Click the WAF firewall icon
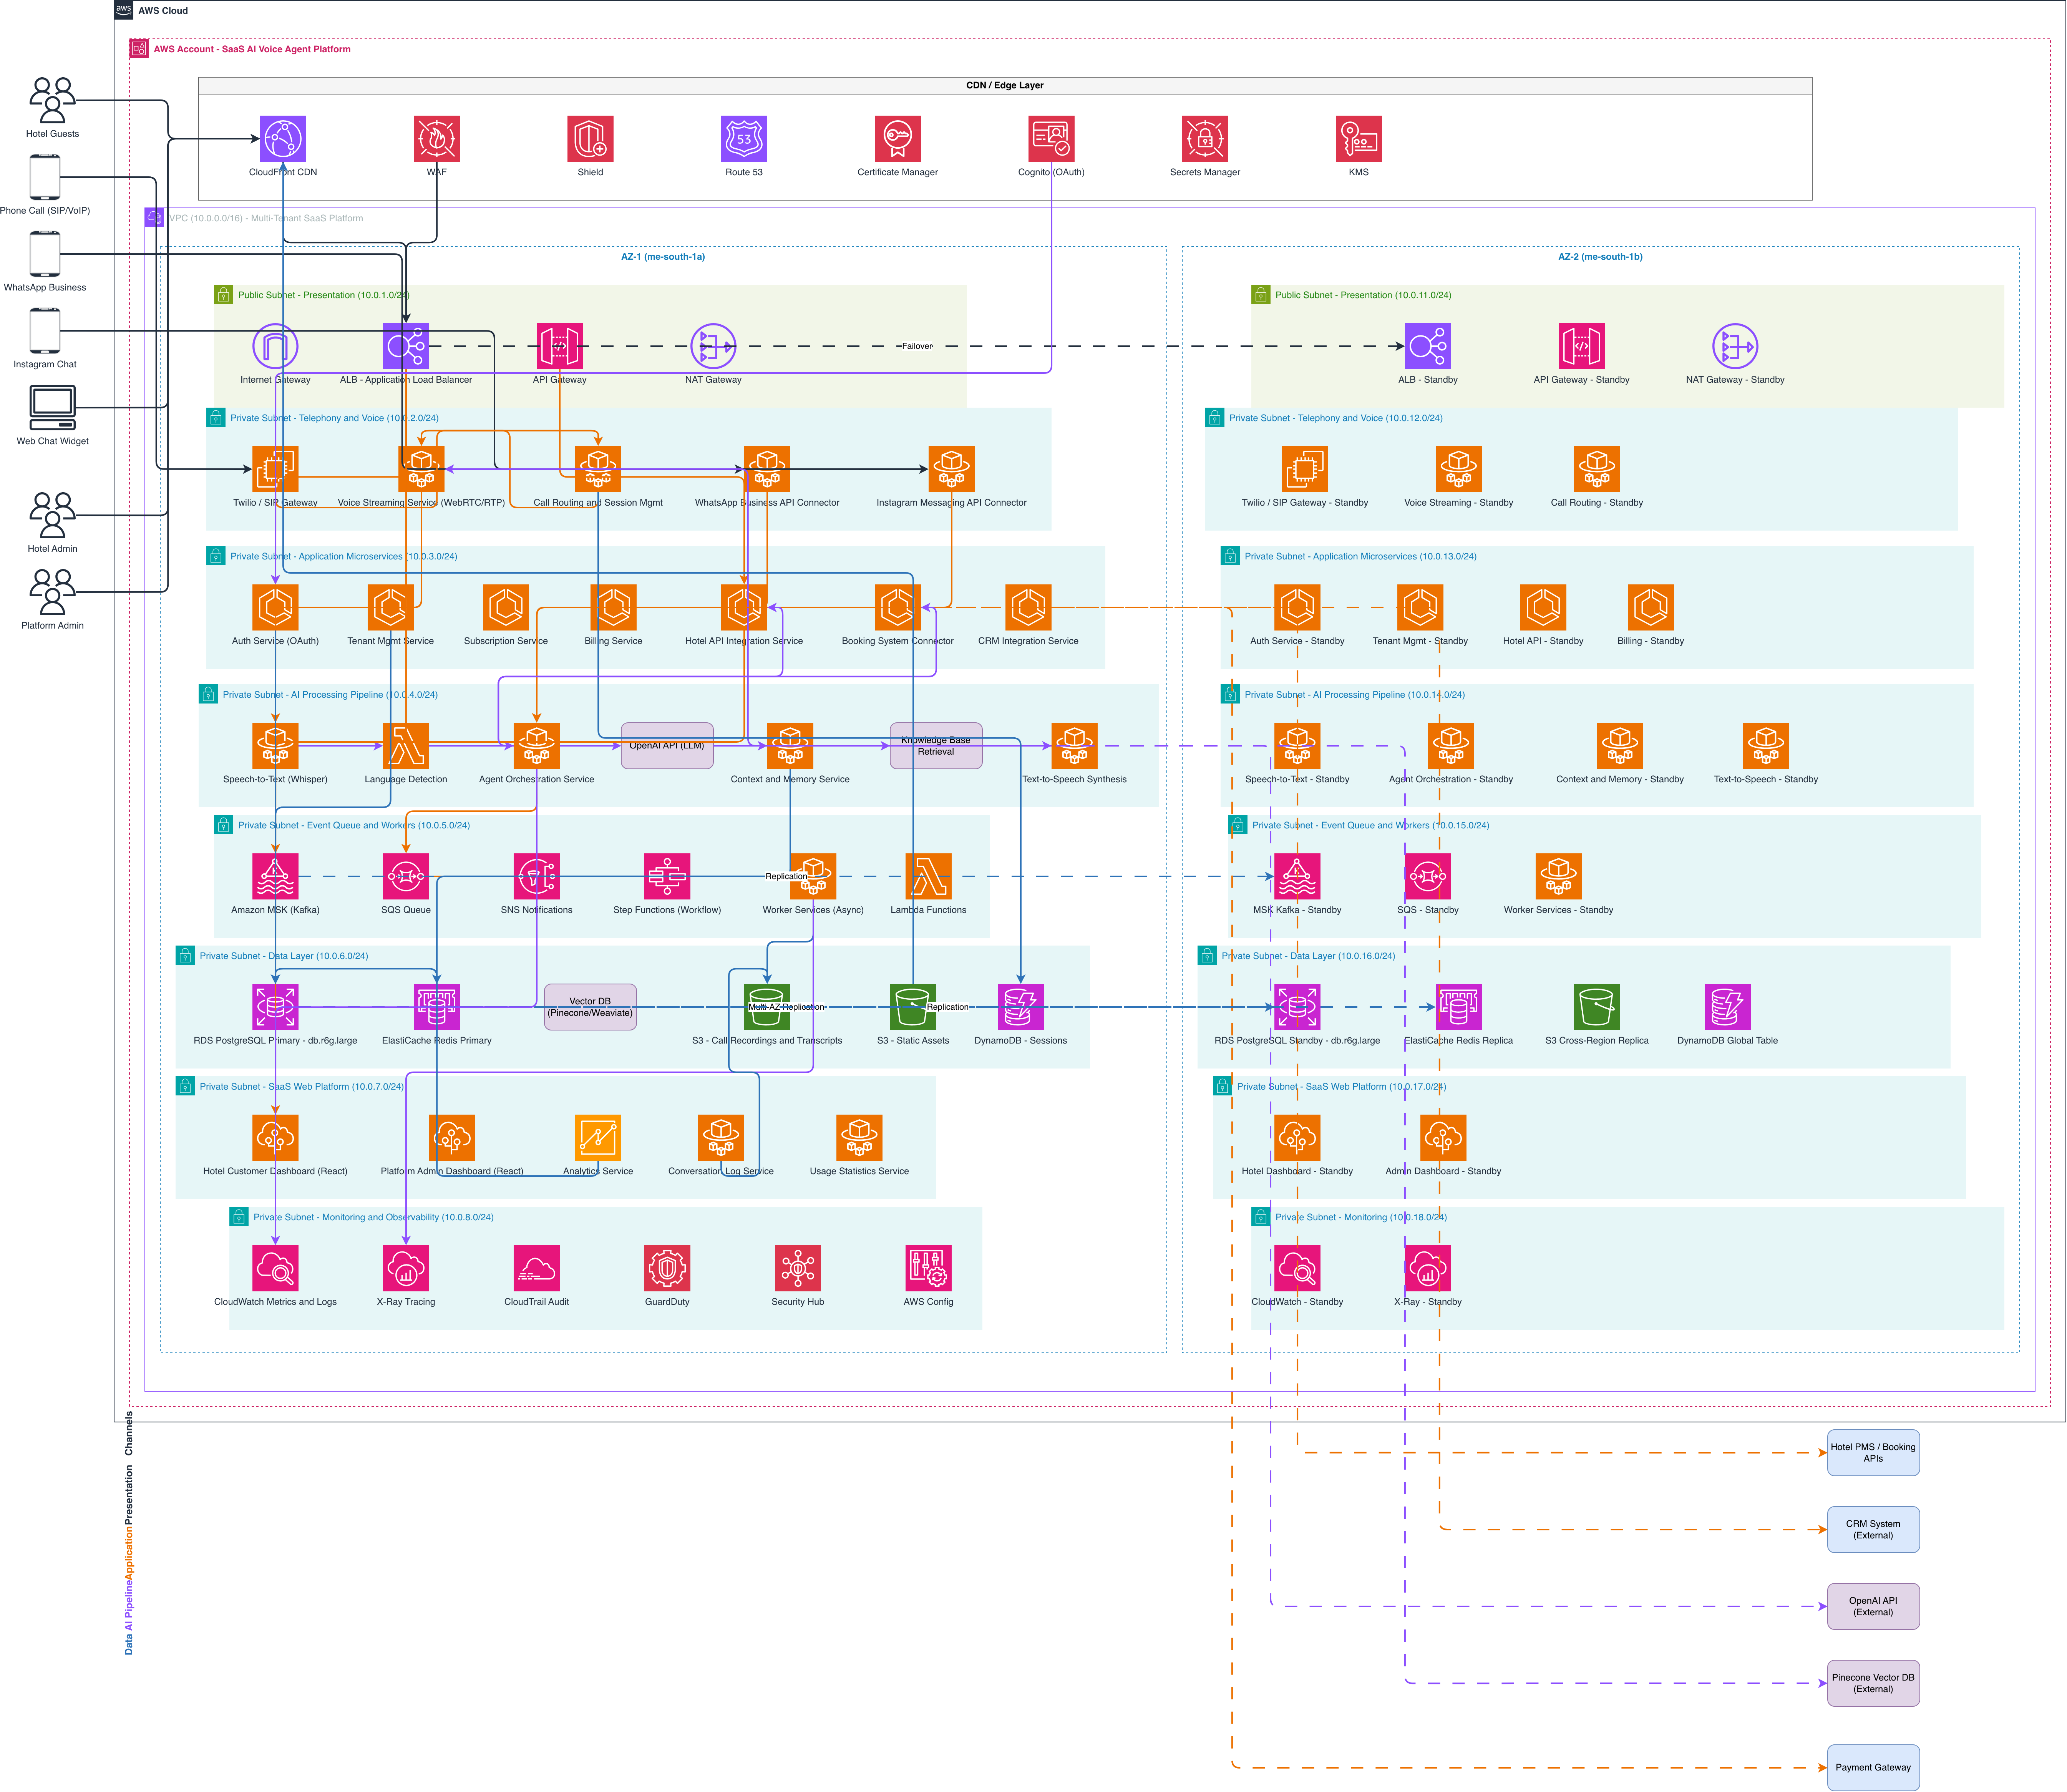This screenshot has height=1792, width=2067. click(x=437, y=139)
